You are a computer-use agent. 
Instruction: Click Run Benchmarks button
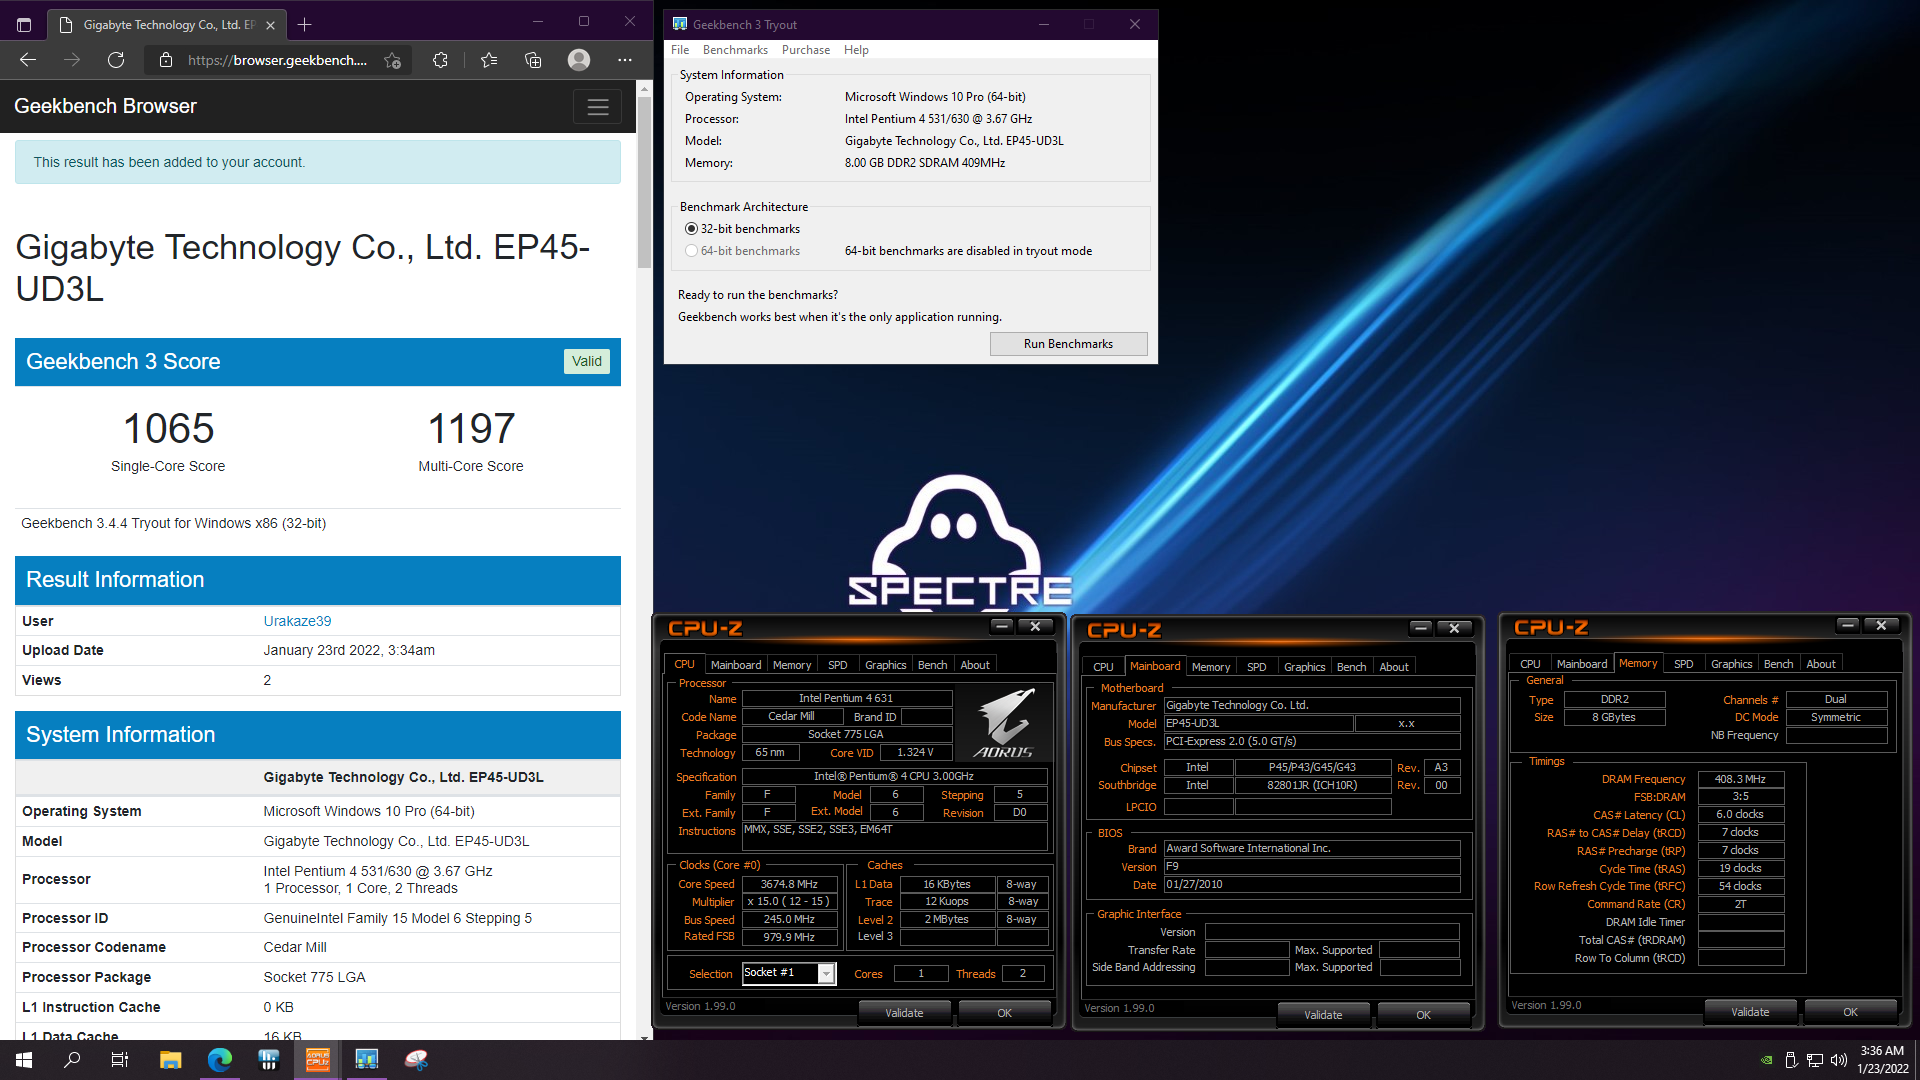point(1068,344)
